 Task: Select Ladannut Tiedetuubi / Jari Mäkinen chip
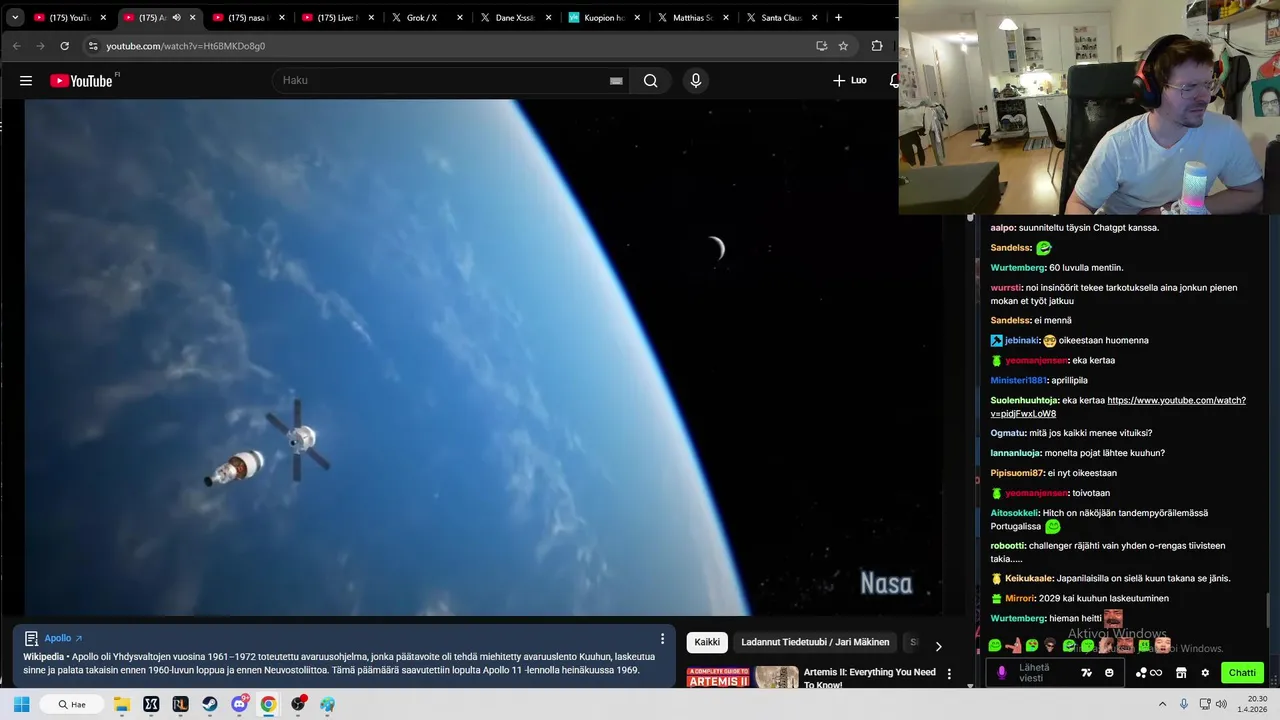pos(815,642)
